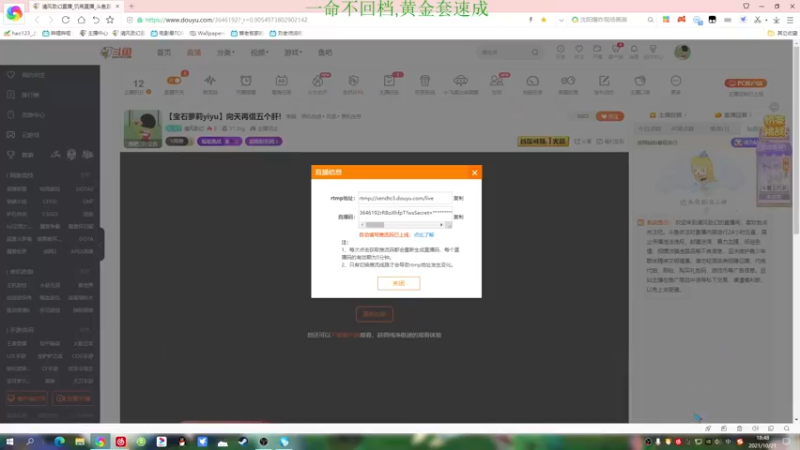Click the stream key scrollbar left arrow
The height and width of the screenshot is (450, 800).
click(362, 225)
